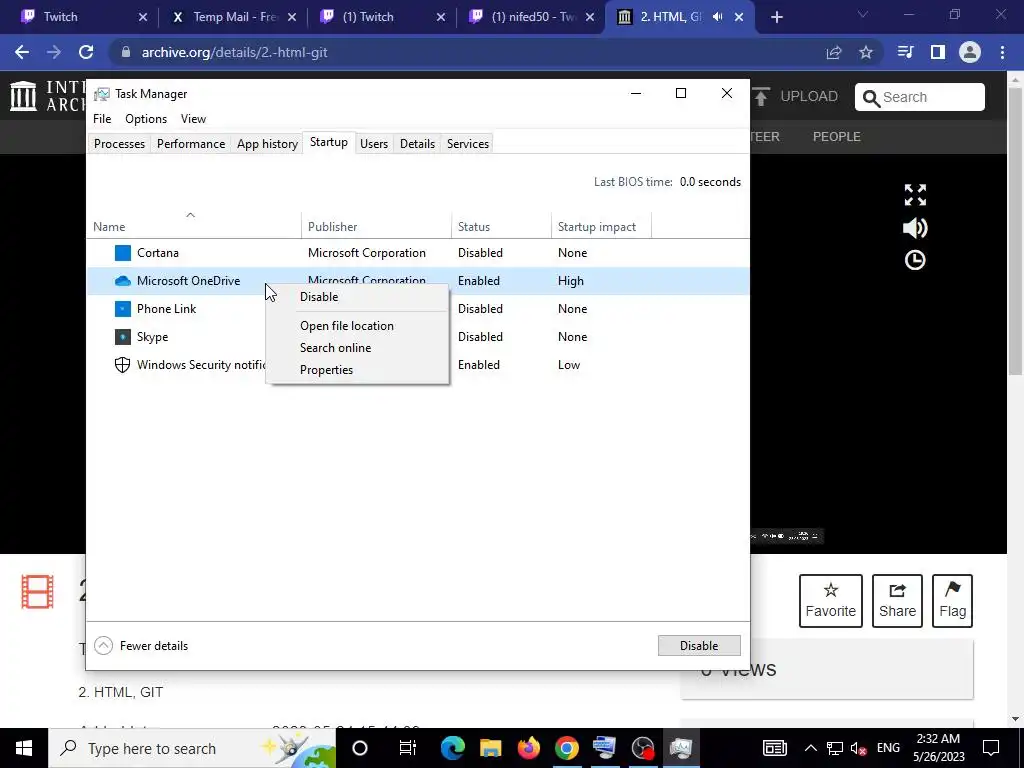Viewport: 1024px width, 768px height.
Task: Sort startup list by Publisher column
Action: point(376,227)
